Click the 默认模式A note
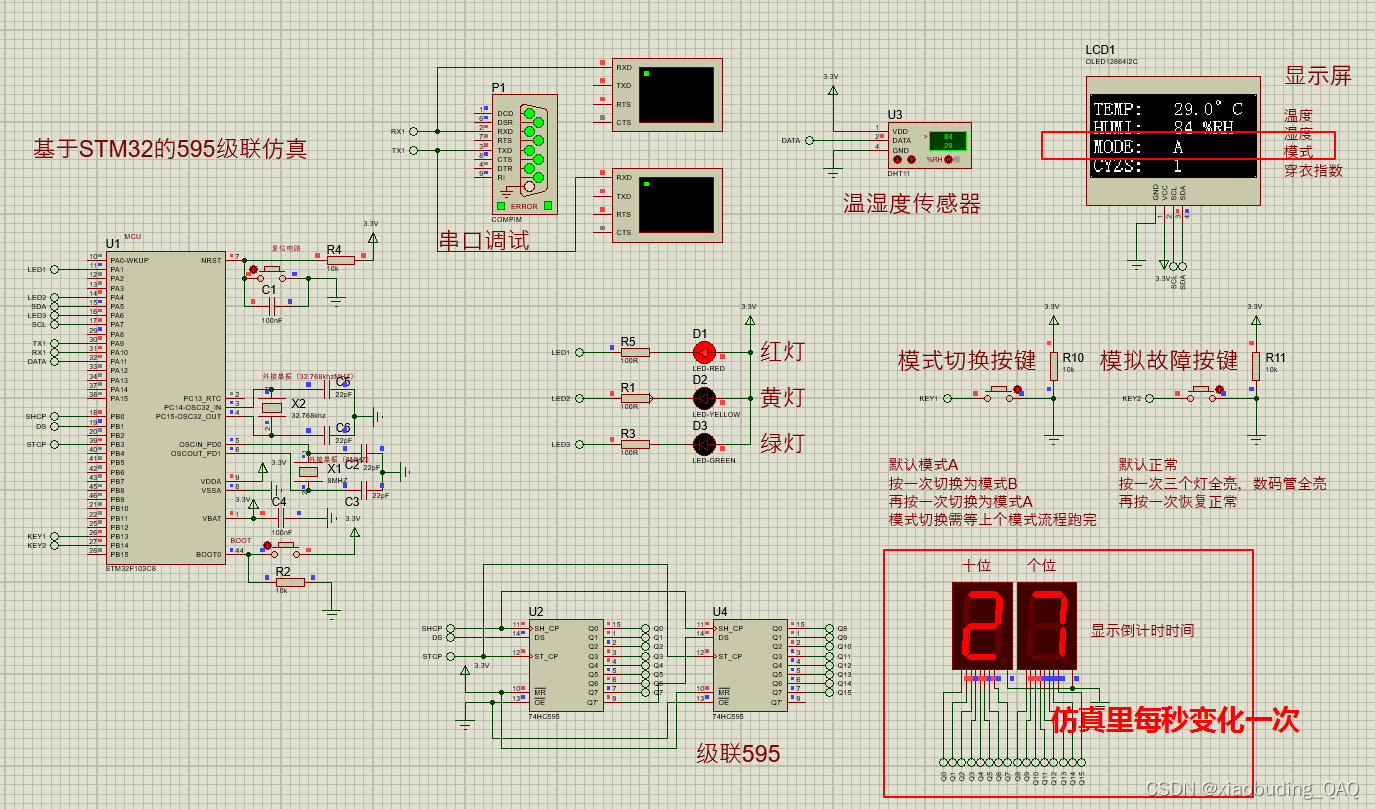Viewport: 1375px width, 809px height. [924, 465]
